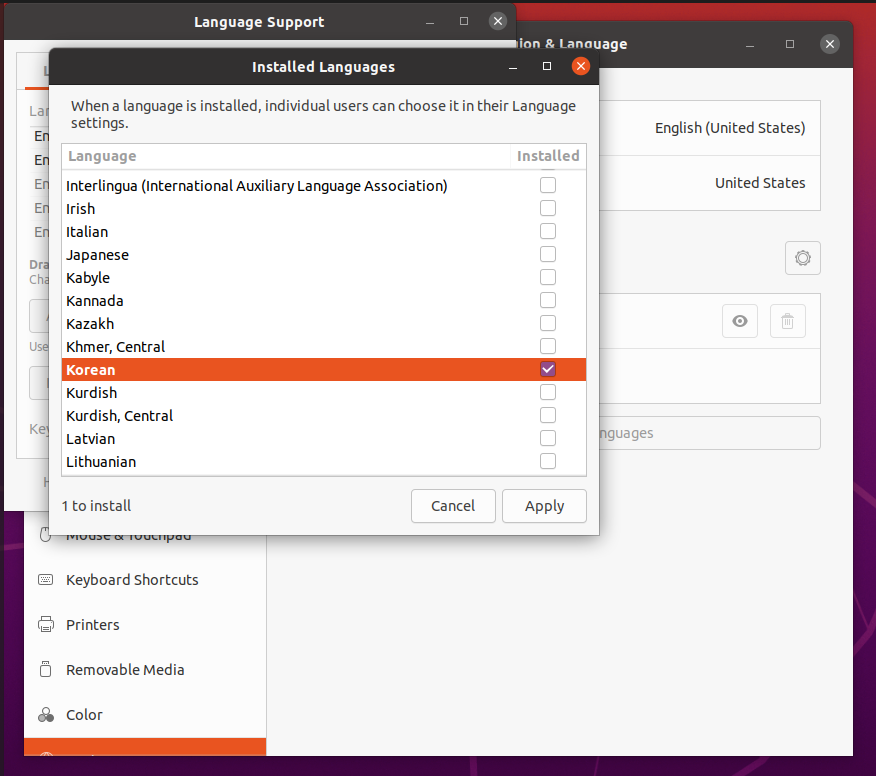Sort by the Installed column header

tap(548, 156)
